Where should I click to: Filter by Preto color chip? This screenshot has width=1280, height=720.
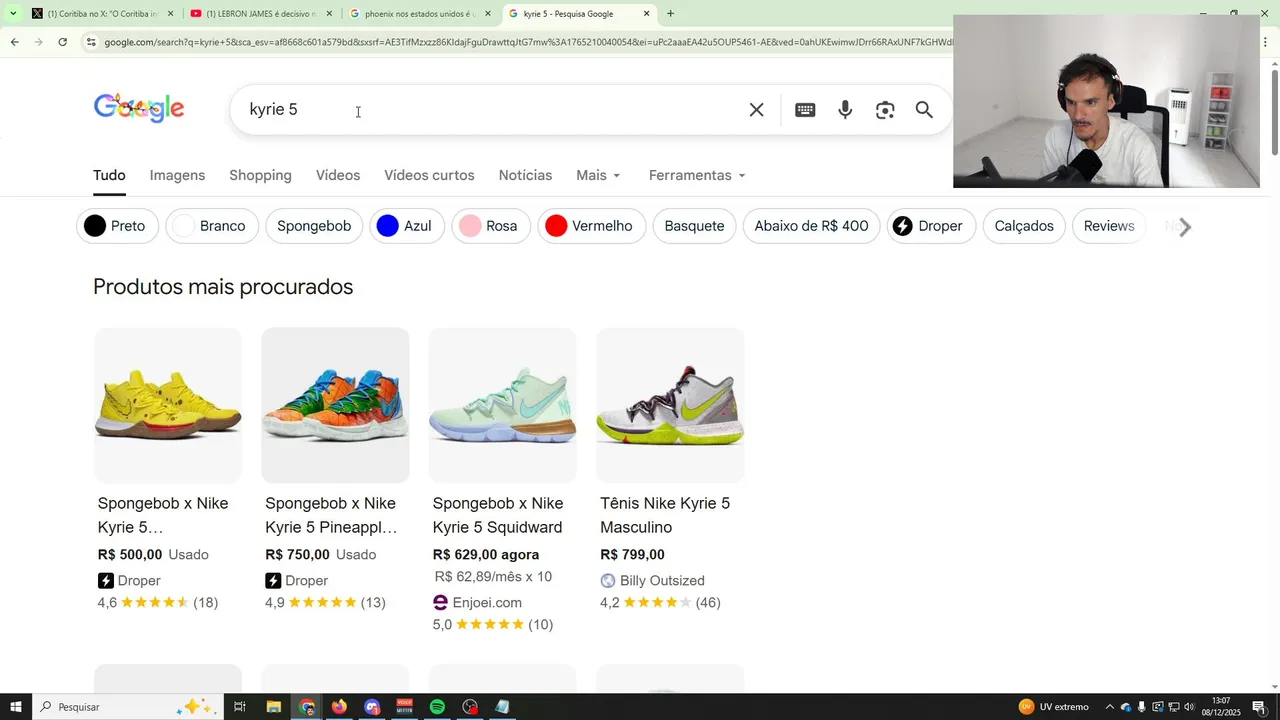[116, 226]
